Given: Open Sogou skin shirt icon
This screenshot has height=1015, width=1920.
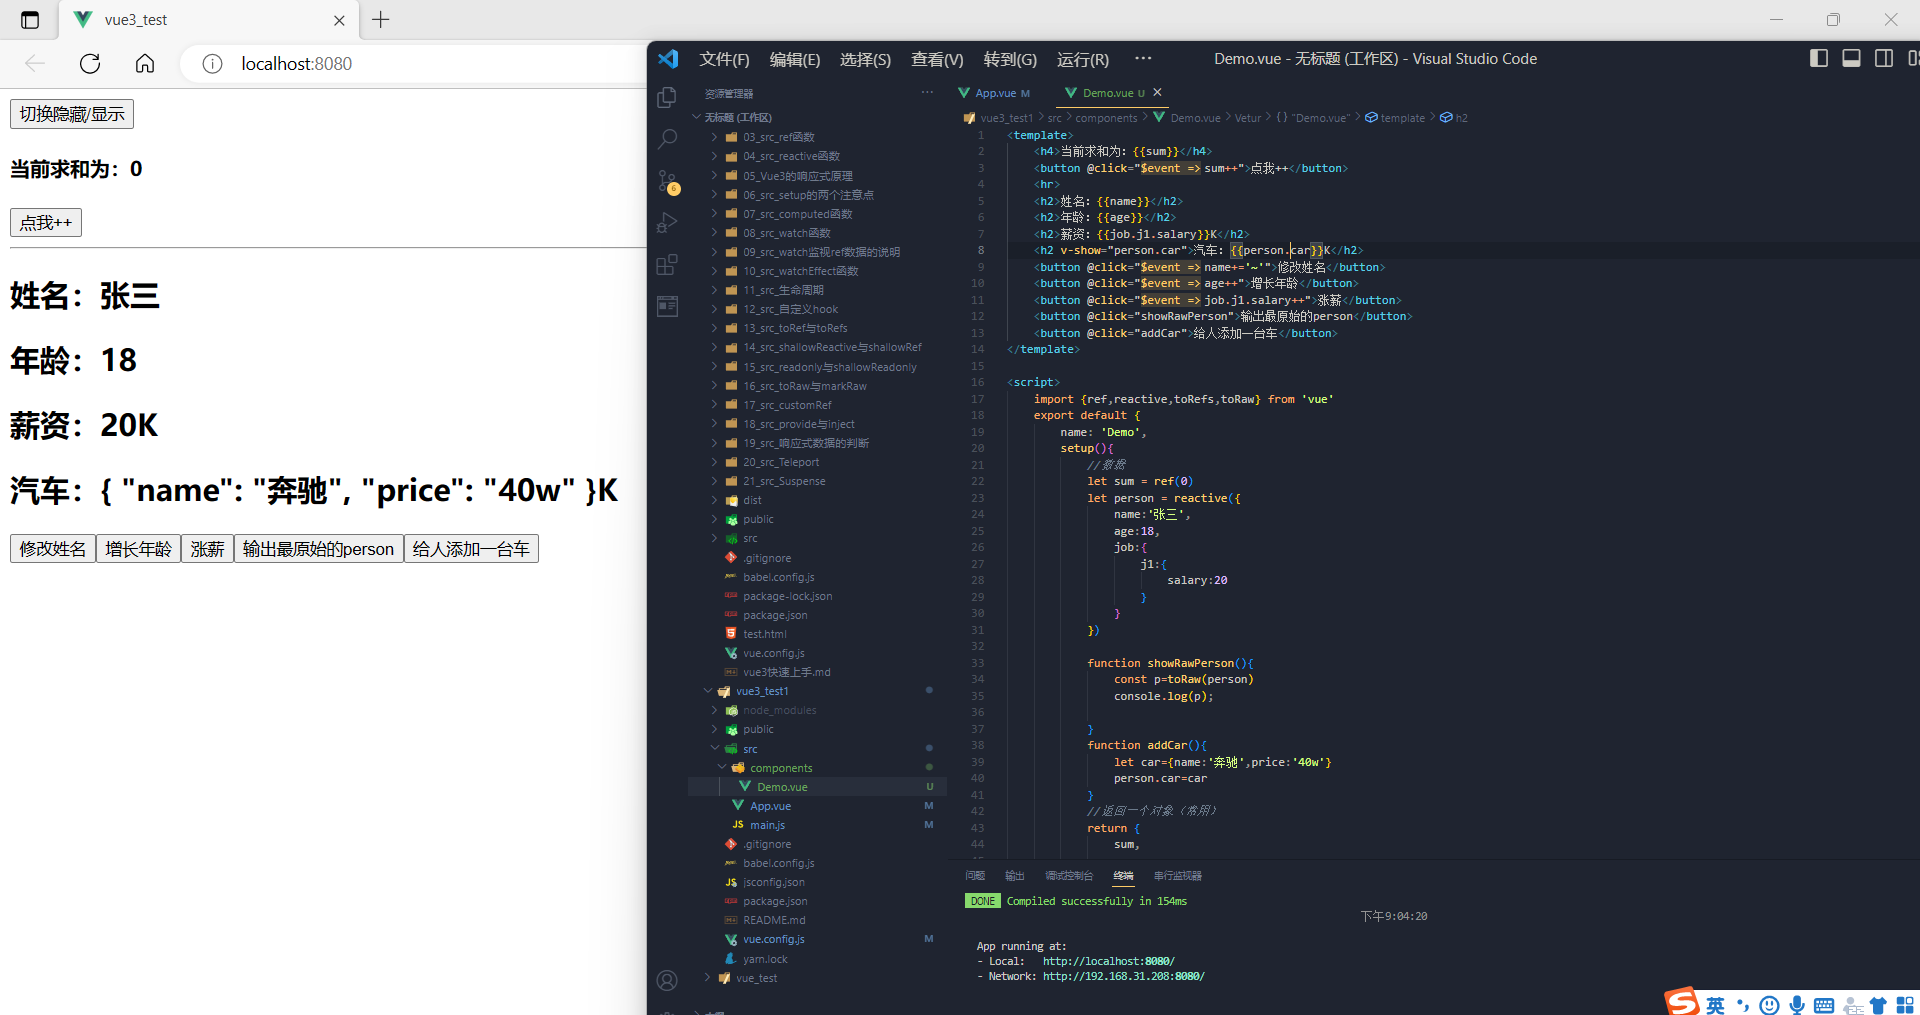Looking at the screenshot, I should (x=1878, y=1005).
